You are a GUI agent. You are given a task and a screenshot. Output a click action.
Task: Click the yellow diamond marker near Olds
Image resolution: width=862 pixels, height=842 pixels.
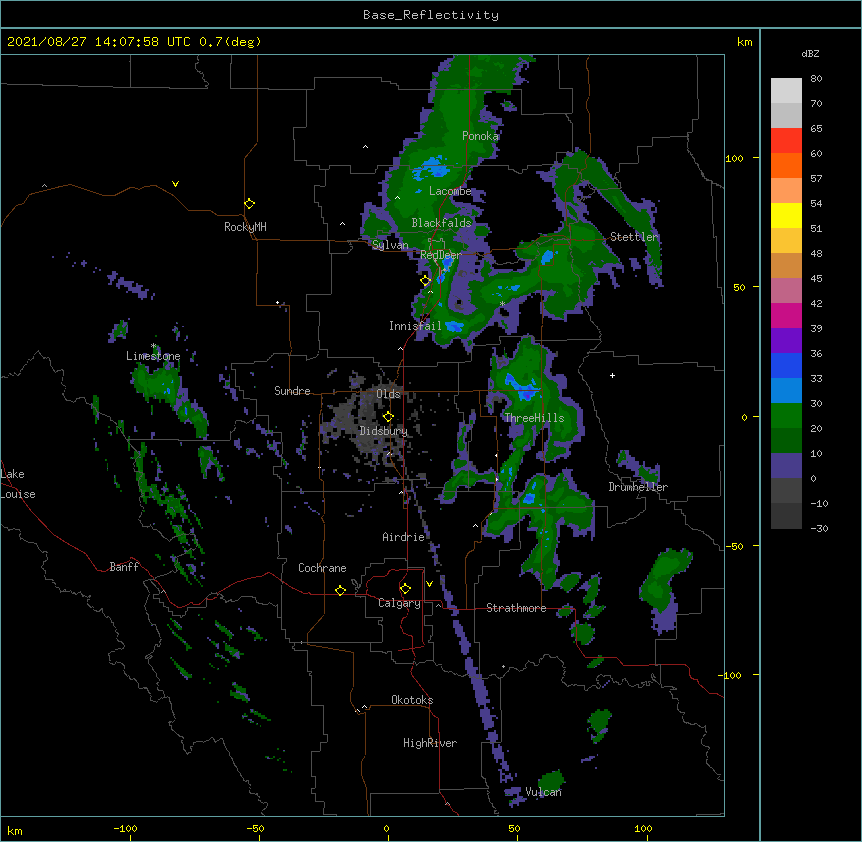388,416
